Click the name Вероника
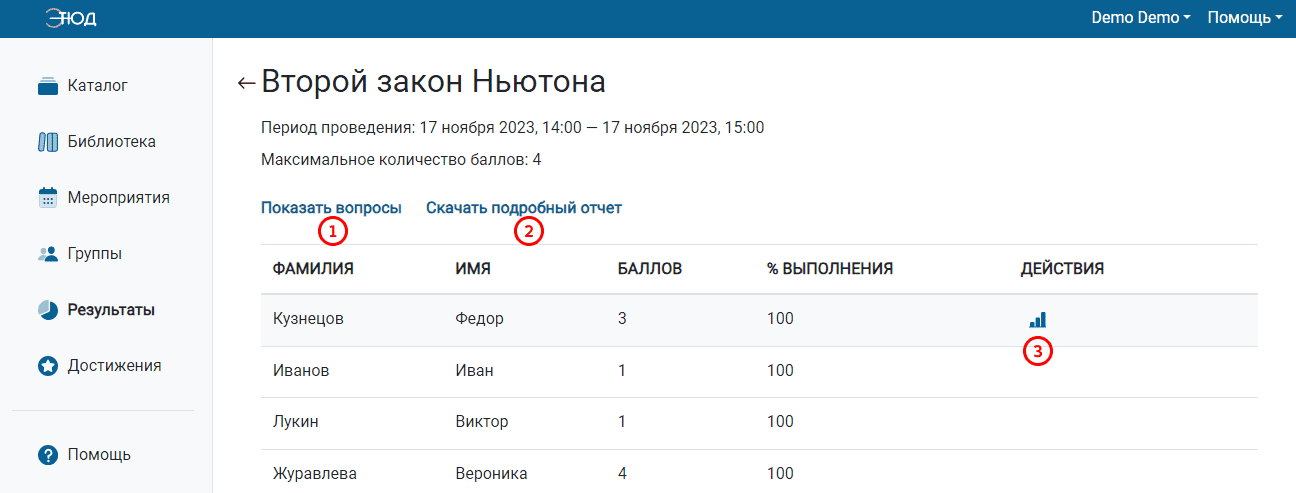 click(491, 474)
